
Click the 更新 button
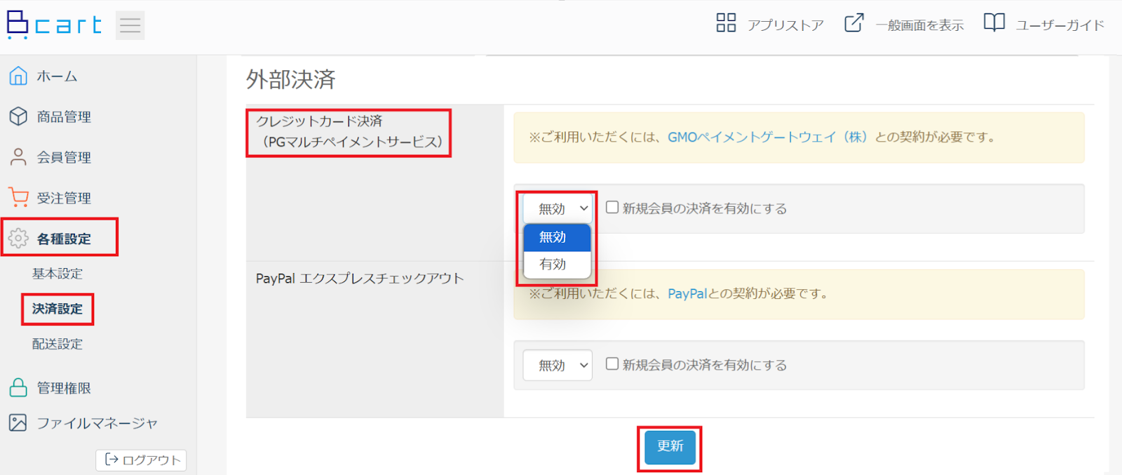[670, 446]
